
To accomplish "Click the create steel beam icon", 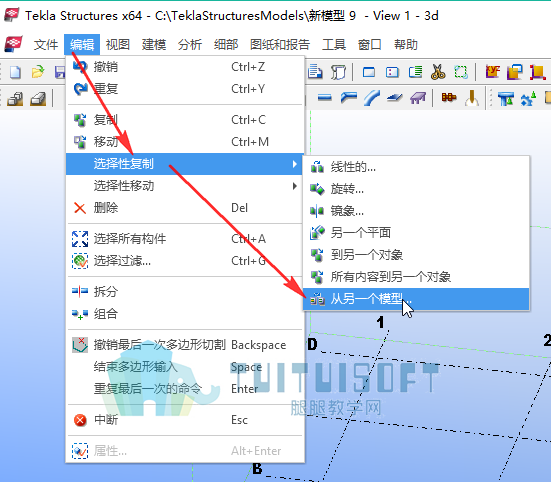I will (325, 98).
